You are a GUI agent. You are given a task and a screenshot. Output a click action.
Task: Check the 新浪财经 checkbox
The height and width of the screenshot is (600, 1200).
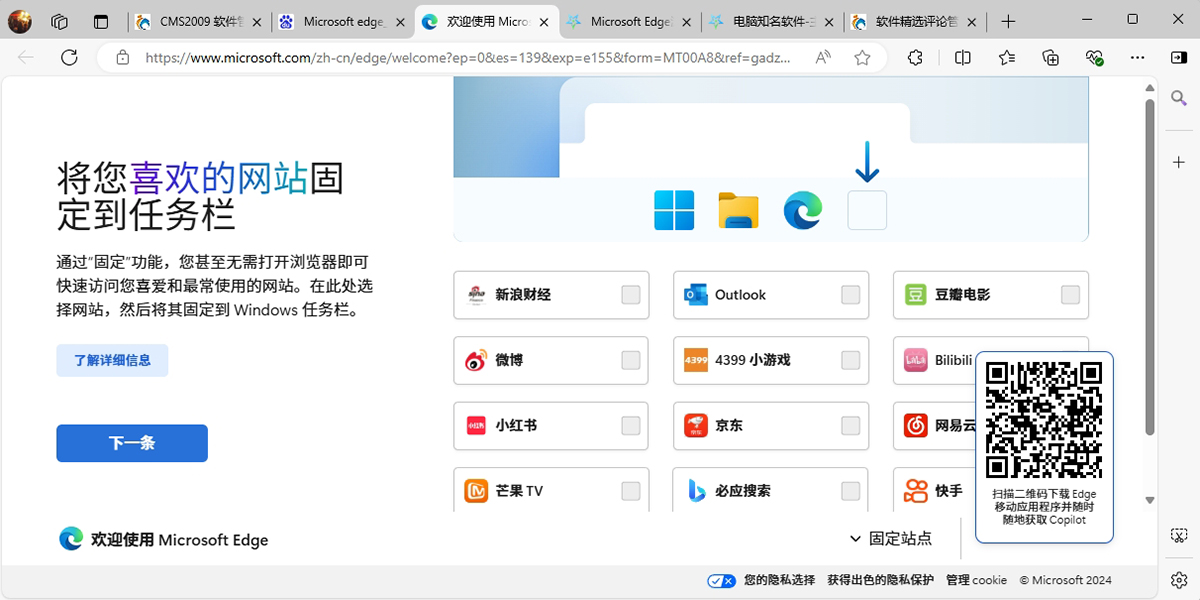[631, 295]
